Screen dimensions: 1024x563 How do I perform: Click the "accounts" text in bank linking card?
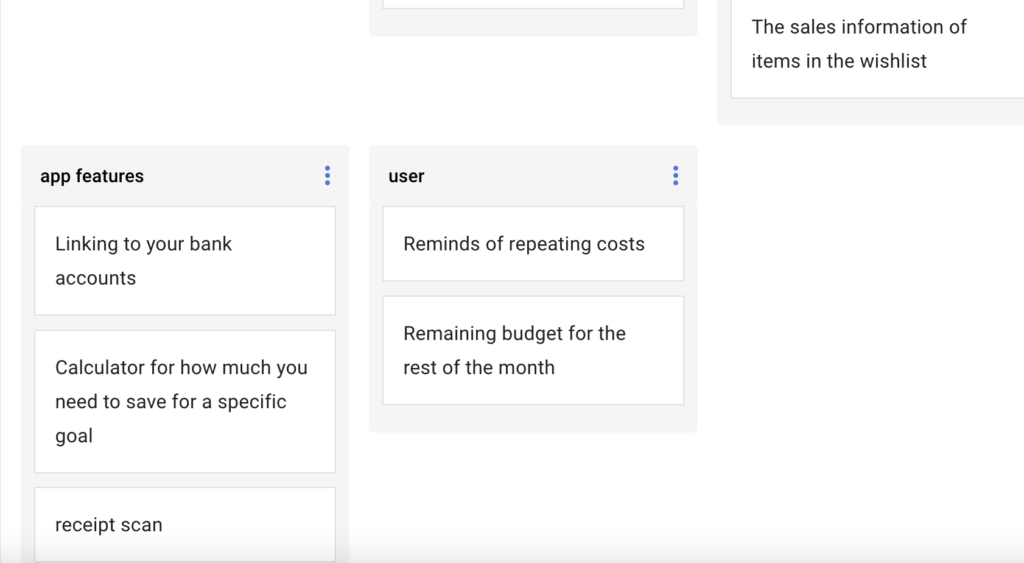point(95,278)
